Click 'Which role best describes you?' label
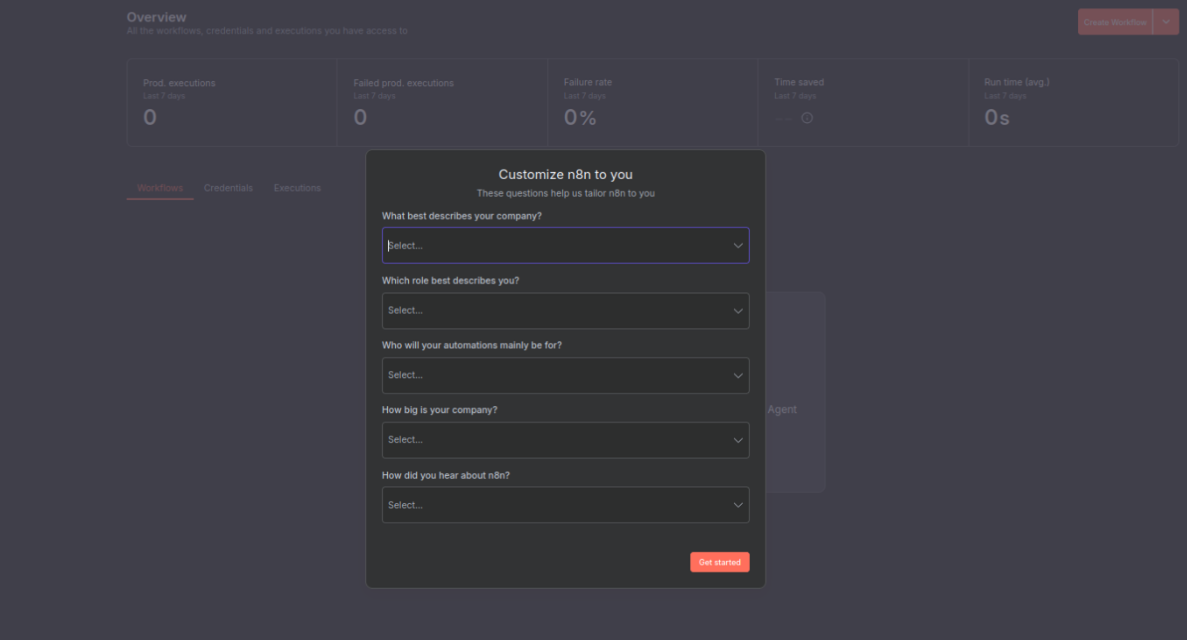The width and height of the screenshot is (1187, 640). coord(450,280)
